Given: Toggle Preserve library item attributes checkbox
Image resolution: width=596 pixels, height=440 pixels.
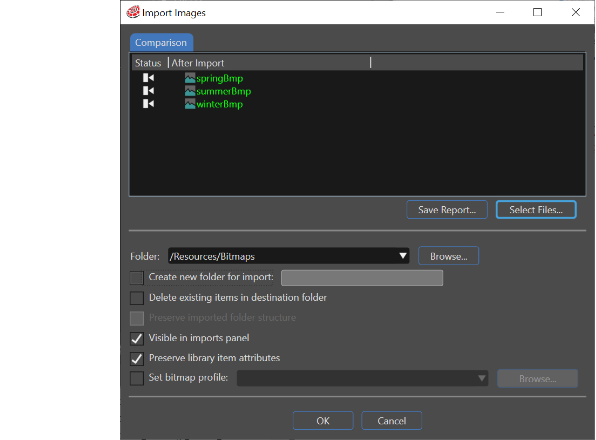Looking at the screenshot, I should pyautogui.click(x=137, y=358).
